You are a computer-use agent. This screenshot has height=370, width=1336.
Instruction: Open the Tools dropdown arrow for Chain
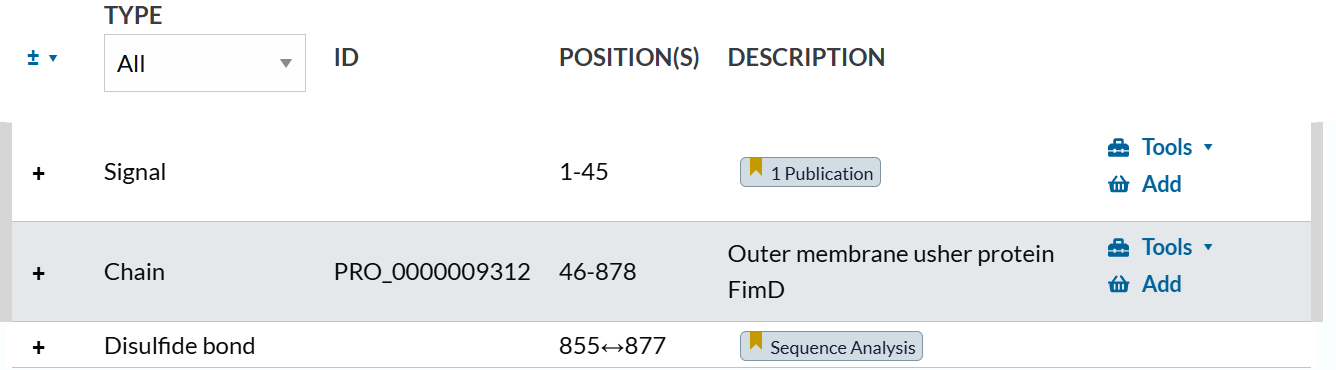tap(1208, 248)
